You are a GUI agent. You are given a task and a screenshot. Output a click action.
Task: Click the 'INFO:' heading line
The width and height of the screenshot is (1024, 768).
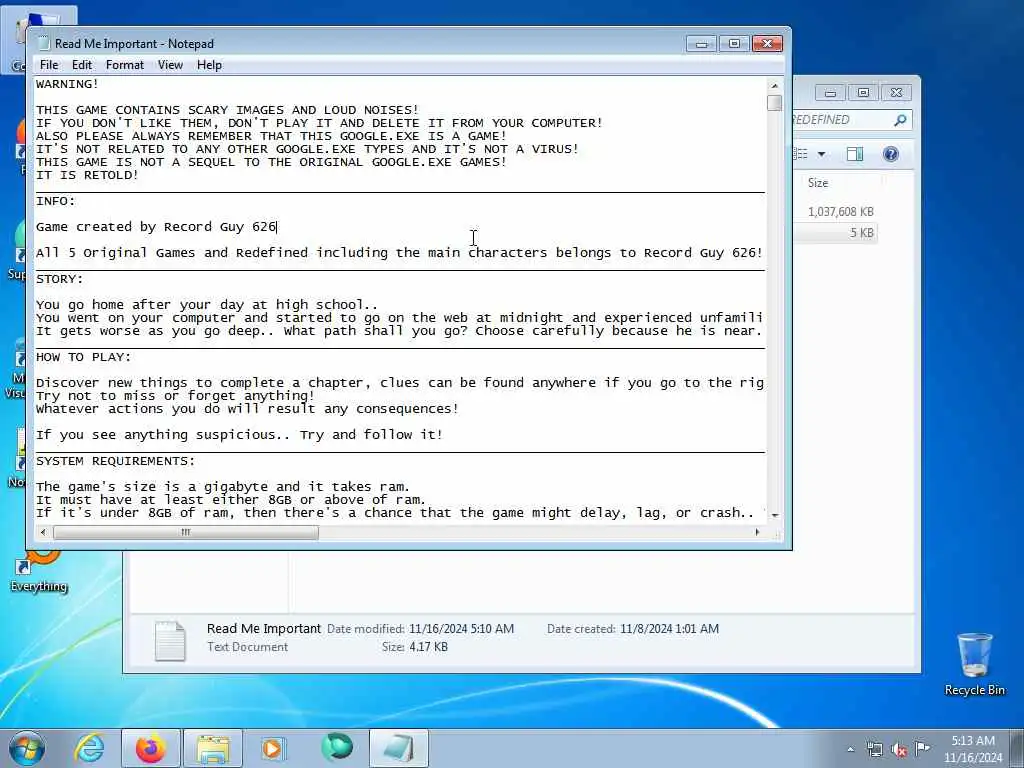(56, 201)
